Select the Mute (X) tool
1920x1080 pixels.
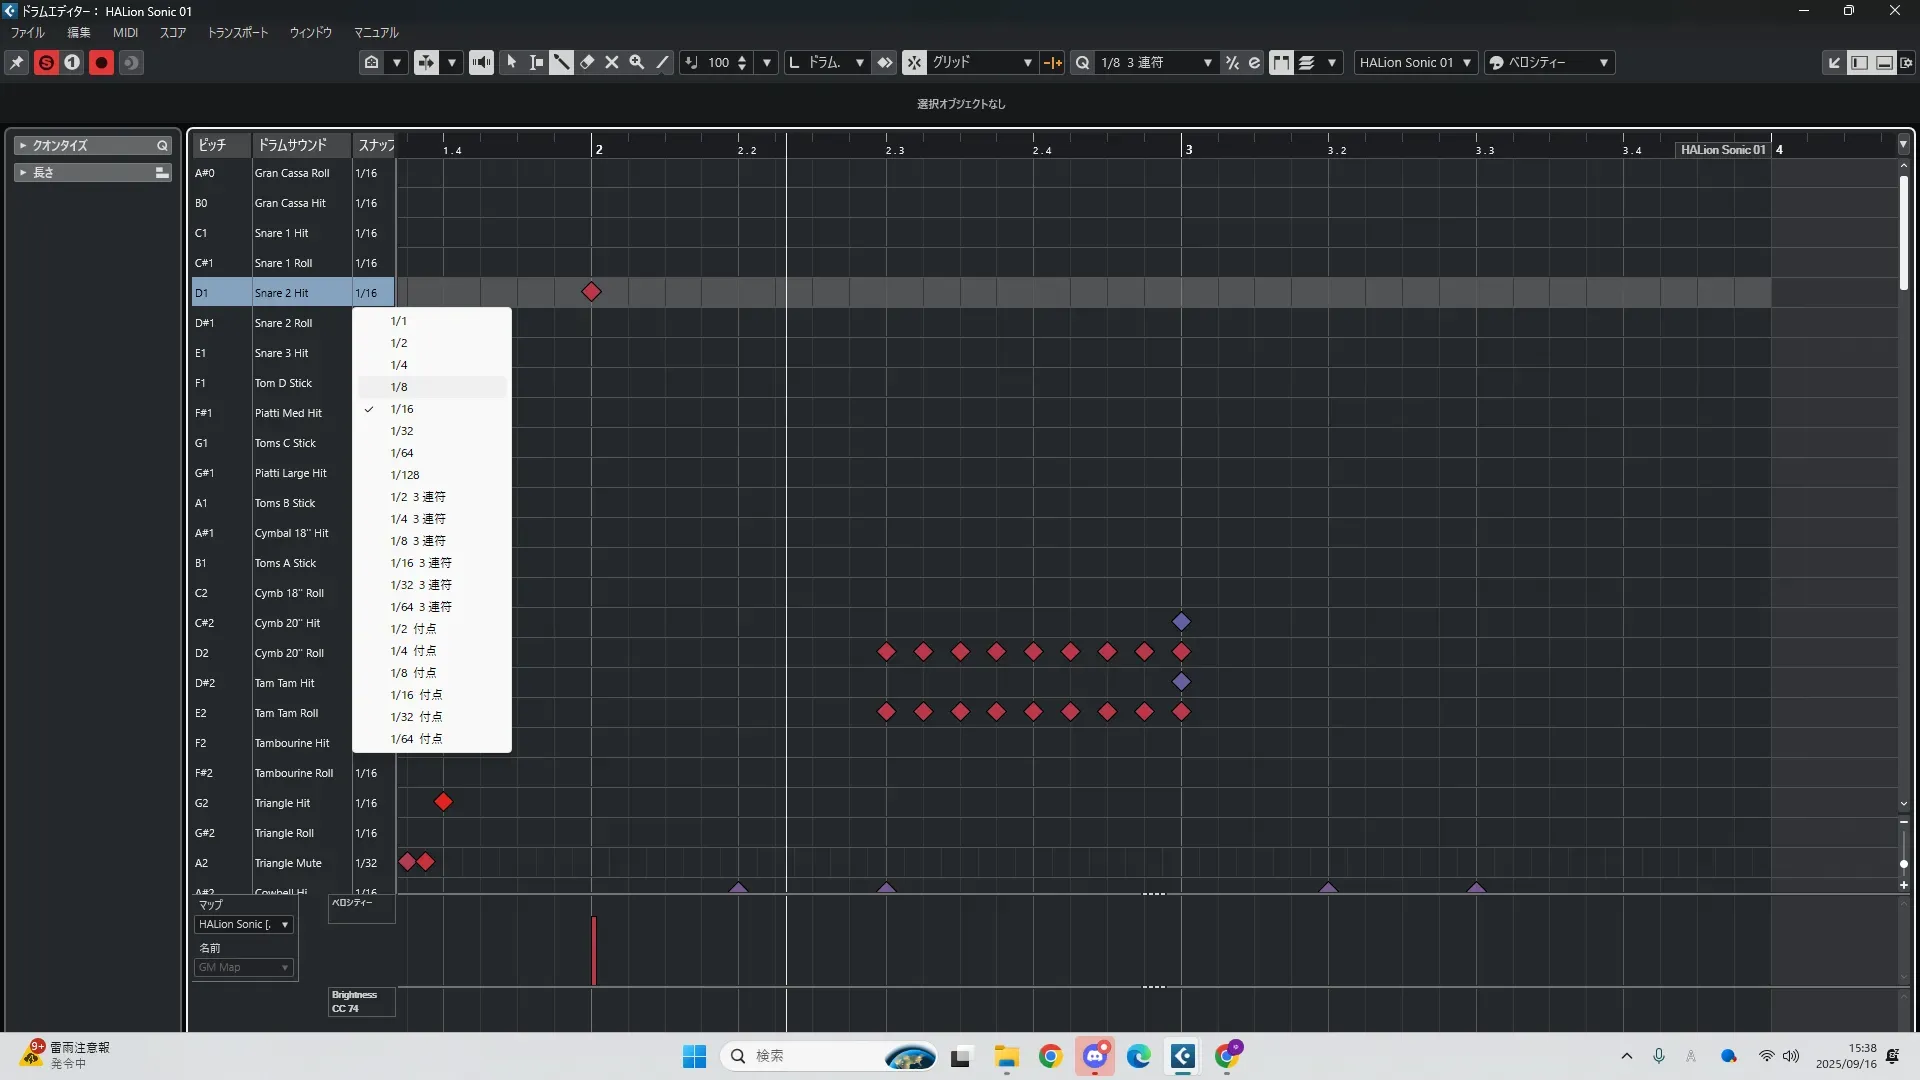(612, 62)
